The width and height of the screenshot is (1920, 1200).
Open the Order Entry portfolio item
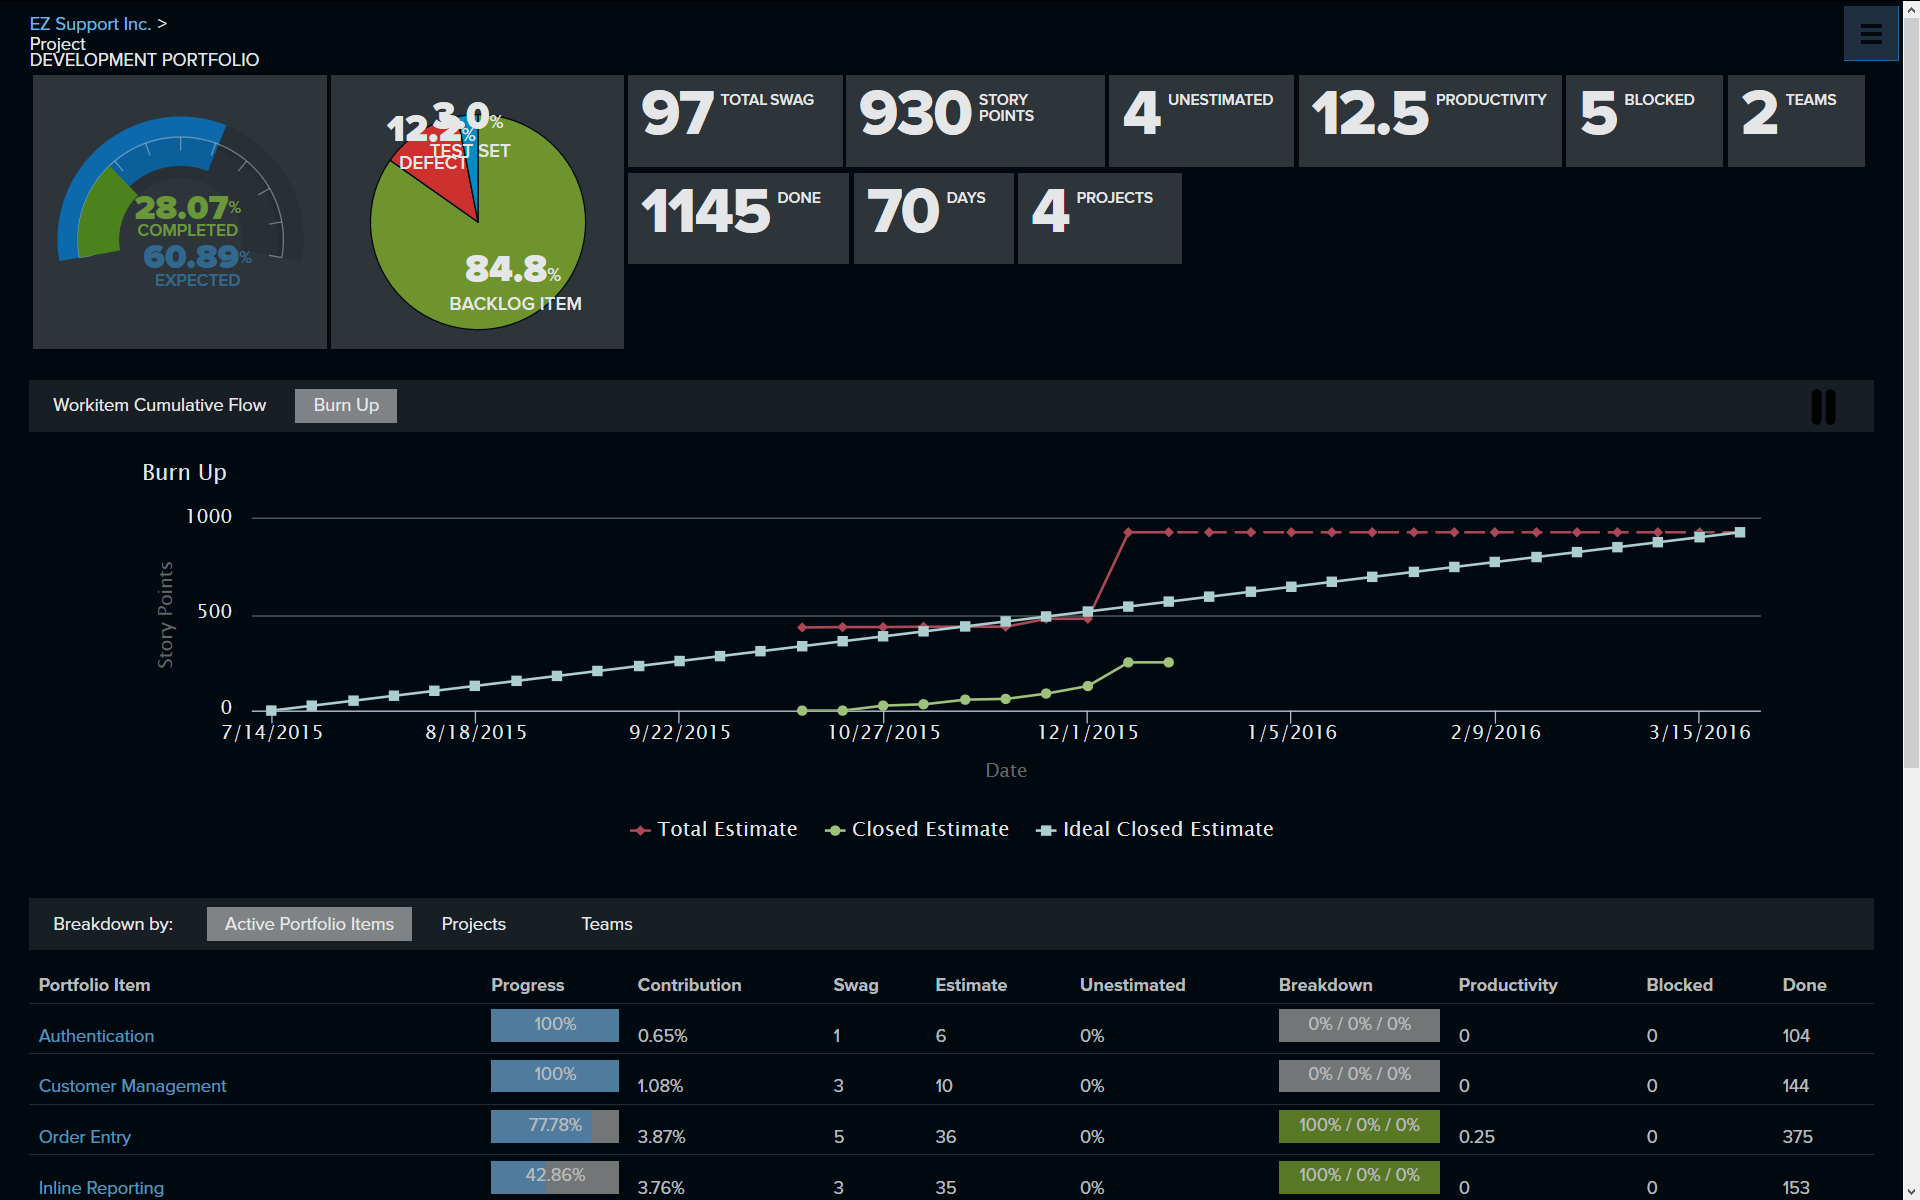point(85,1137)
